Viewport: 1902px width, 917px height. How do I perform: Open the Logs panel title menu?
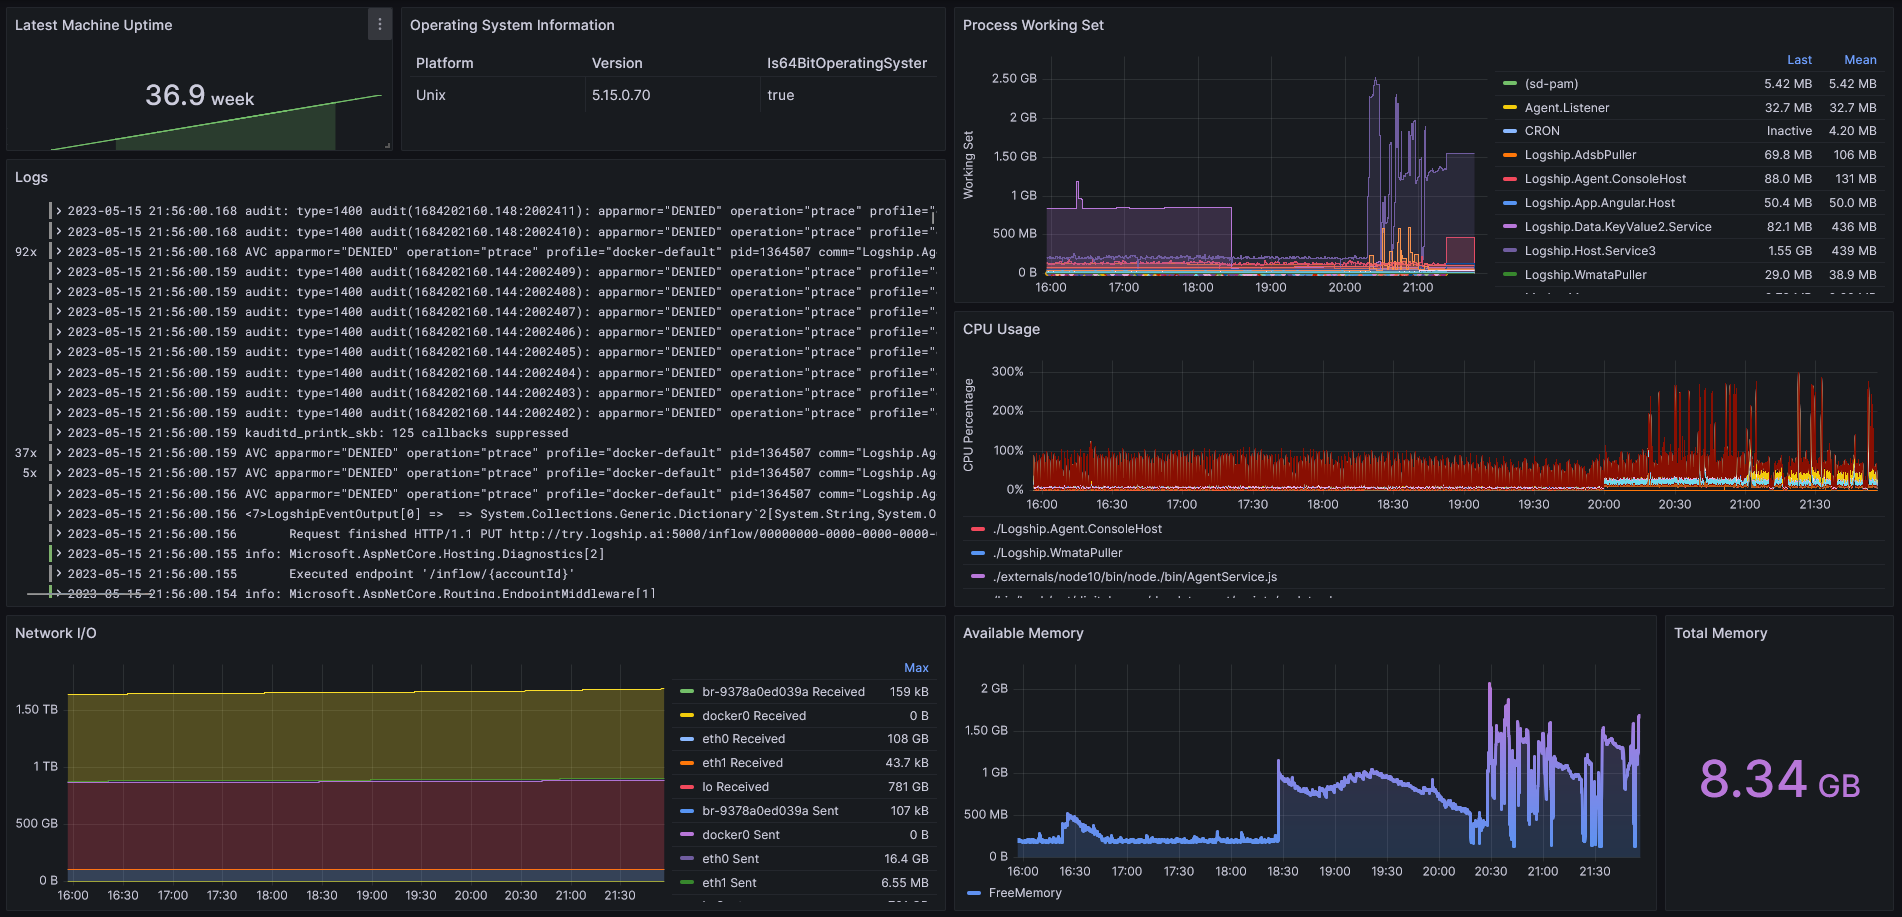tap(31, 177)
